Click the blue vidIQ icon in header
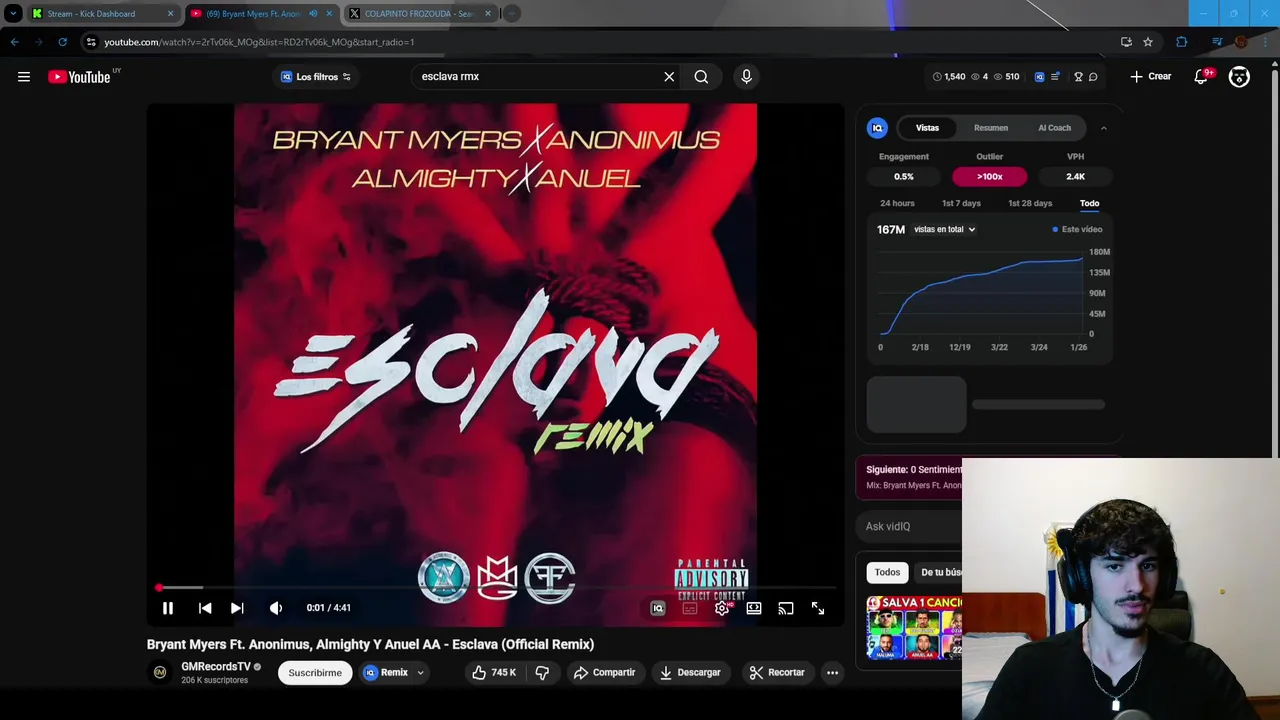1280x720 pixels. click(x=1039, y=77)
